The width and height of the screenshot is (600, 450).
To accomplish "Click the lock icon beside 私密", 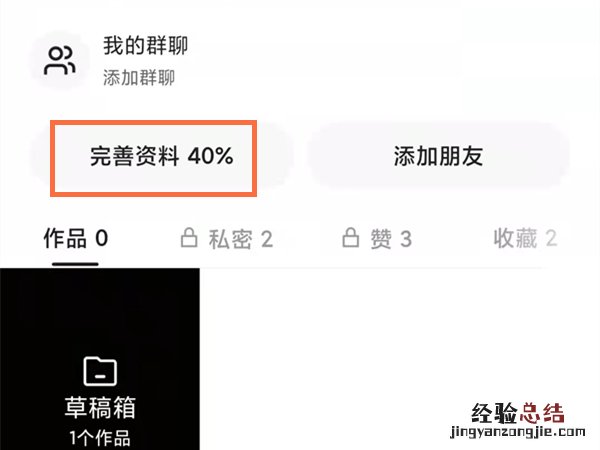I will tap(189, 238).
